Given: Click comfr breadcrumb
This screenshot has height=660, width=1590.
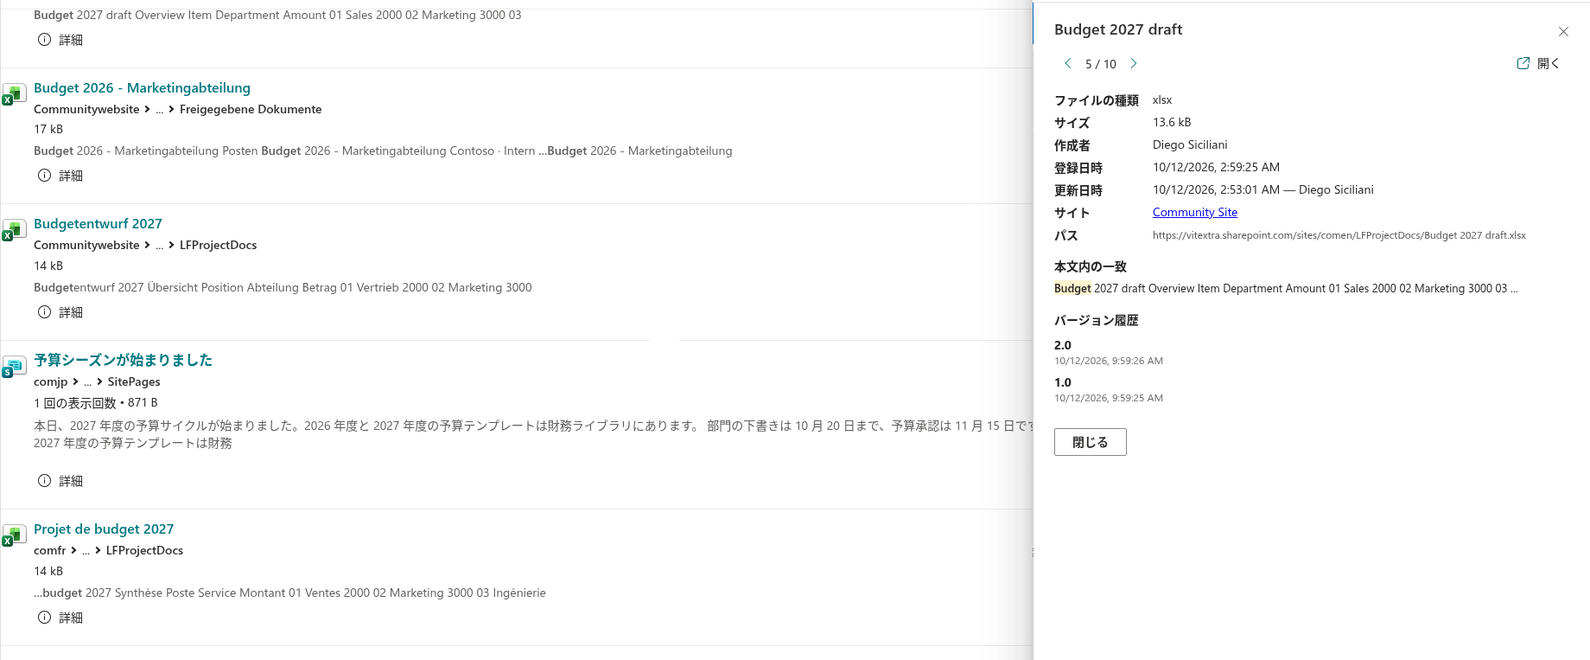Looking at the screenshot, I should (x=50, y=551).
